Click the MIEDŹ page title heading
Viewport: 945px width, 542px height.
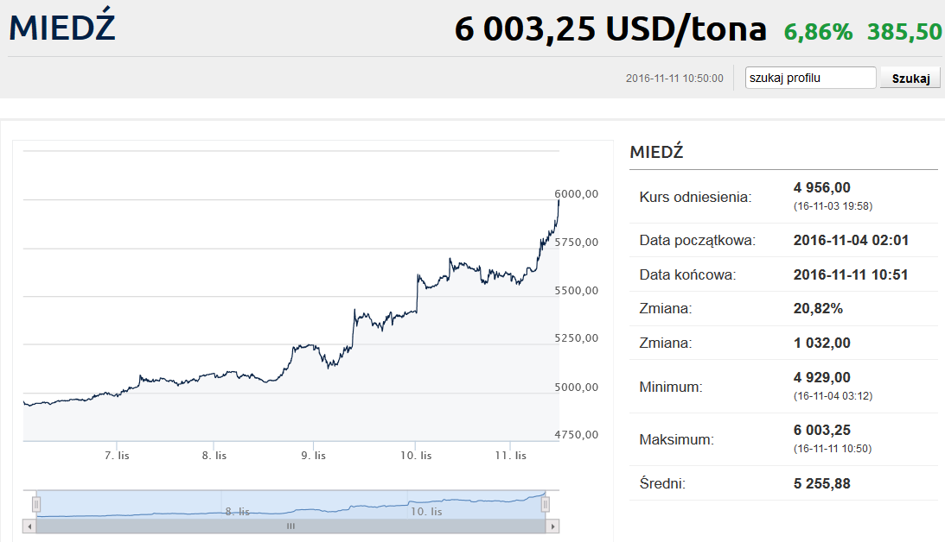(62, 27)
